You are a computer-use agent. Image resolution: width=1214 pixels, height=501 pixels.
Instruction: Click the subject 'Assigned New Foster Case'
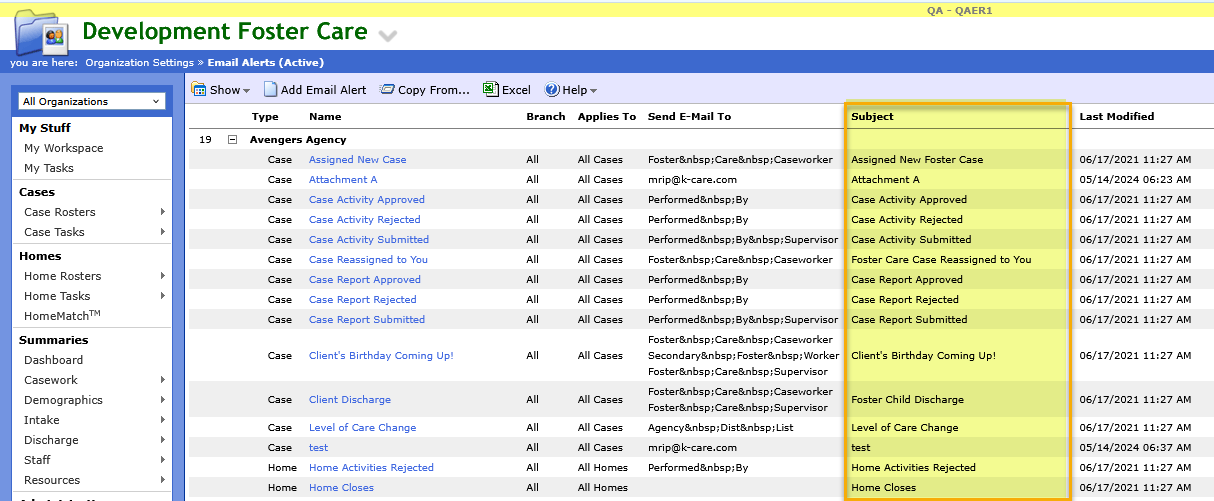tap(917, 160)
